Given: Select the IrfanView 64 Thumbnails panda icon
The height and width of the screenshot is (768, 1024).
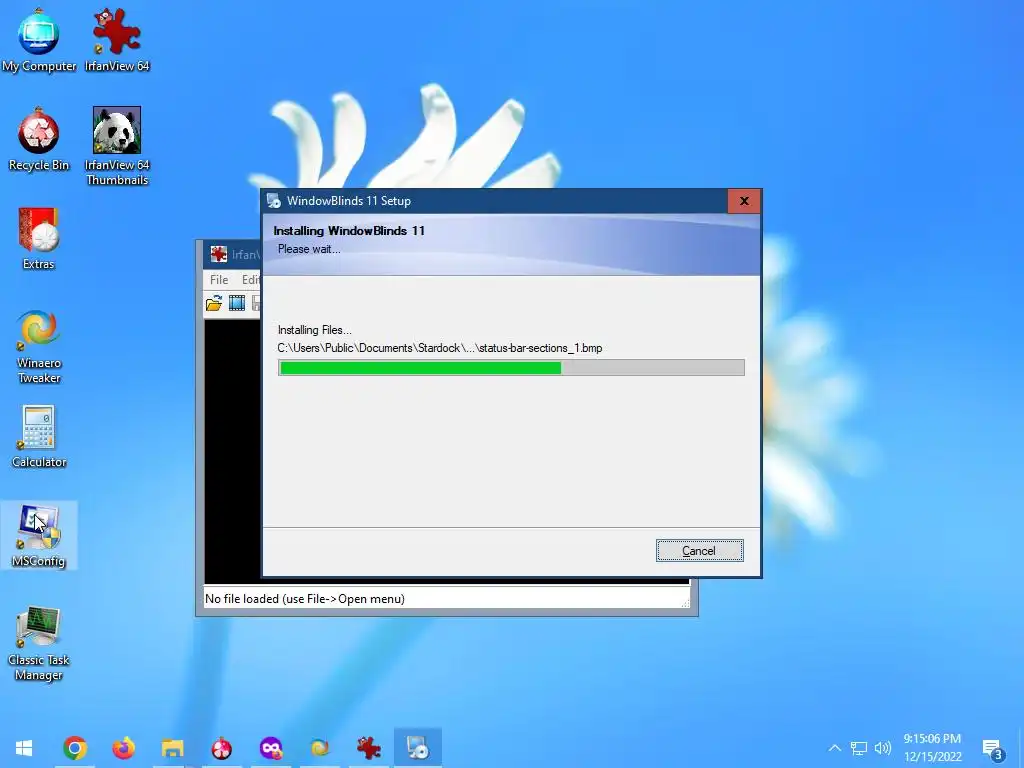Looking at the screenshot, I should [x=117, y=146].
